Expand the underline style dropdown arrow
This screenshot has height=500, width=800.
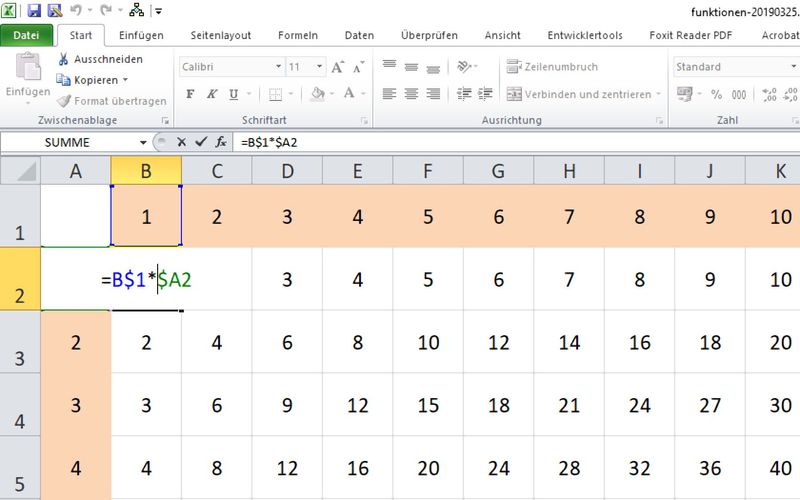click(249, 94)
